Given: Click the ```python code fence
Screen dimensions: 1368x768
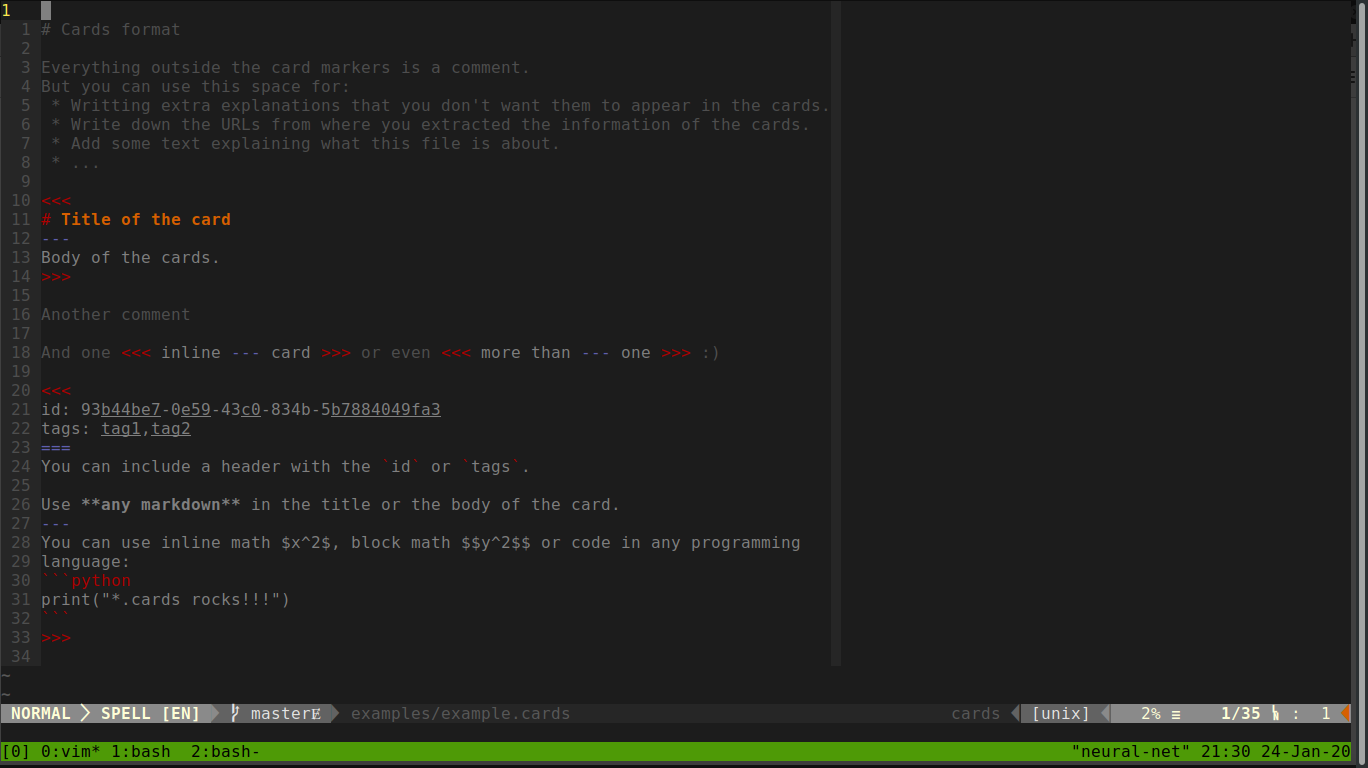Looking at the screenshot, I should click(85, 580).
